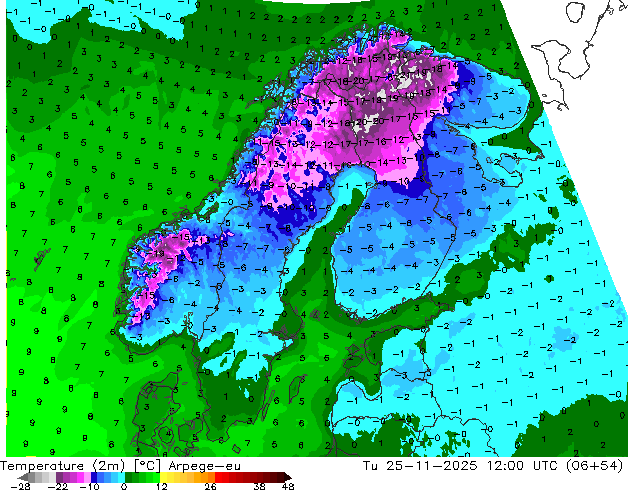
Task: Click the yellow swatch in the temperature legend
Action: (163, 477)
